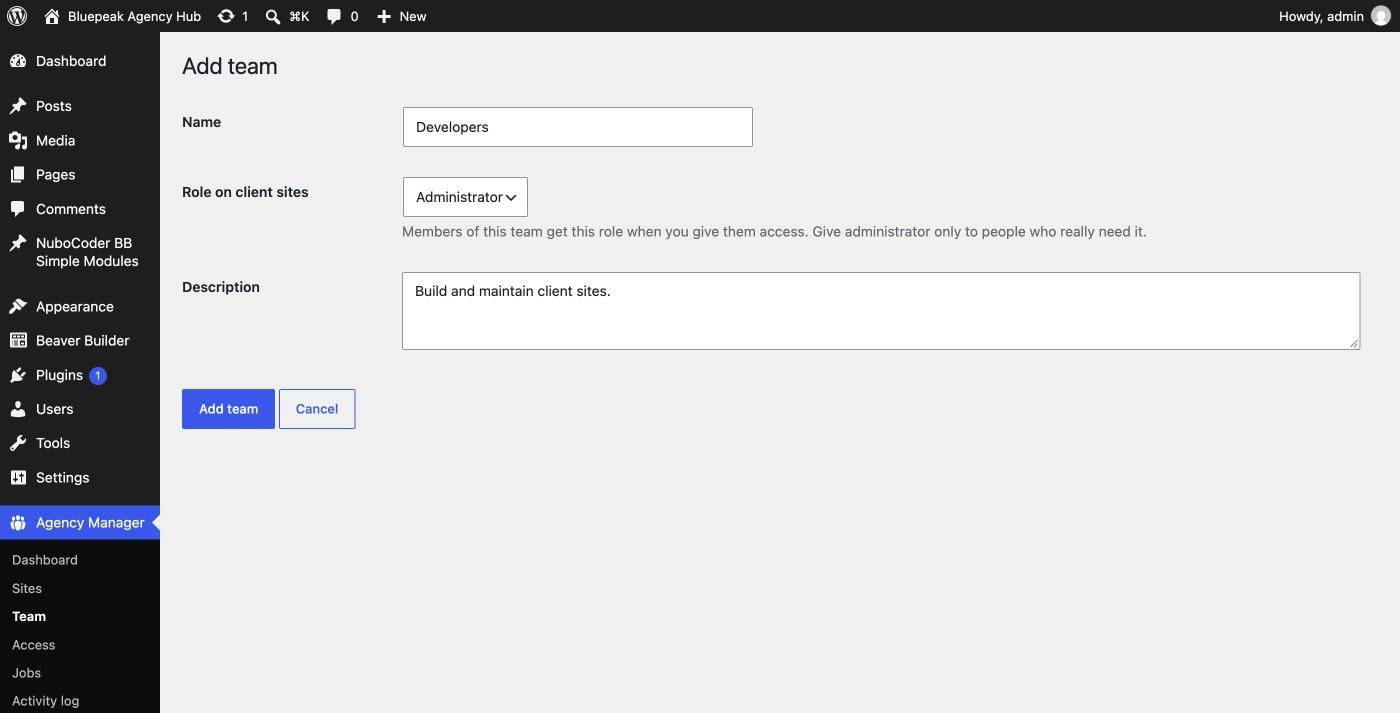Open the Howdy, admin account menu

[x=1335, y=16]
